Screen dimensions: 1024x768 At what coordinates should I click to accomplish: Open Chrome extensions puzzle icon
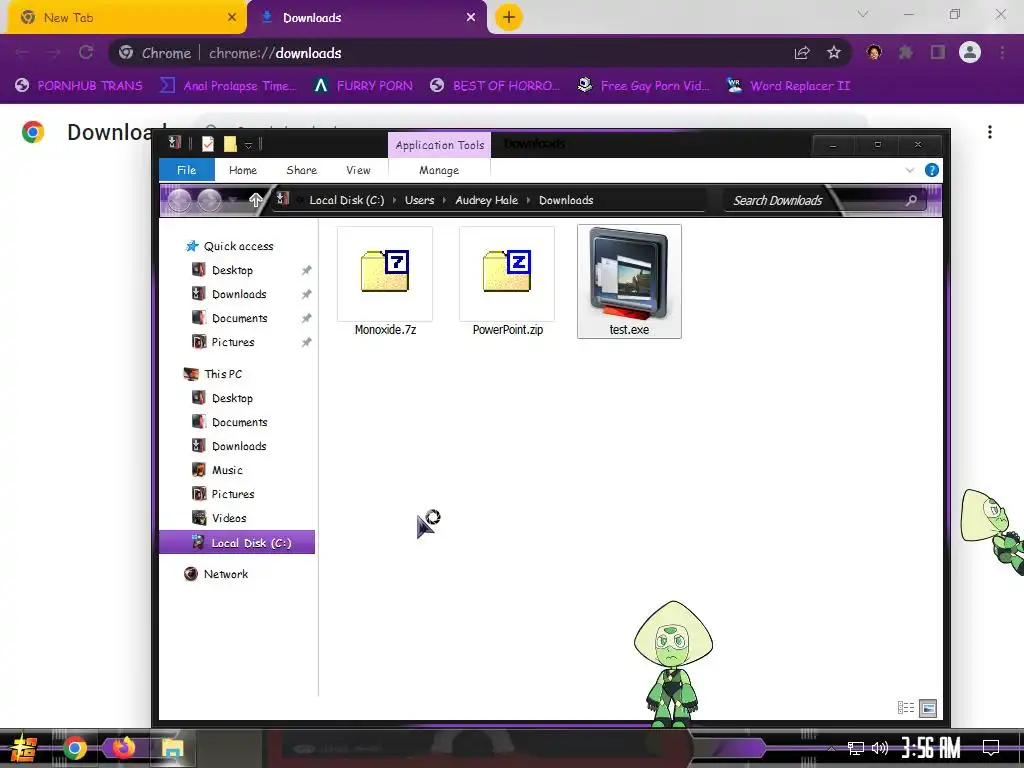click(906, 52)
